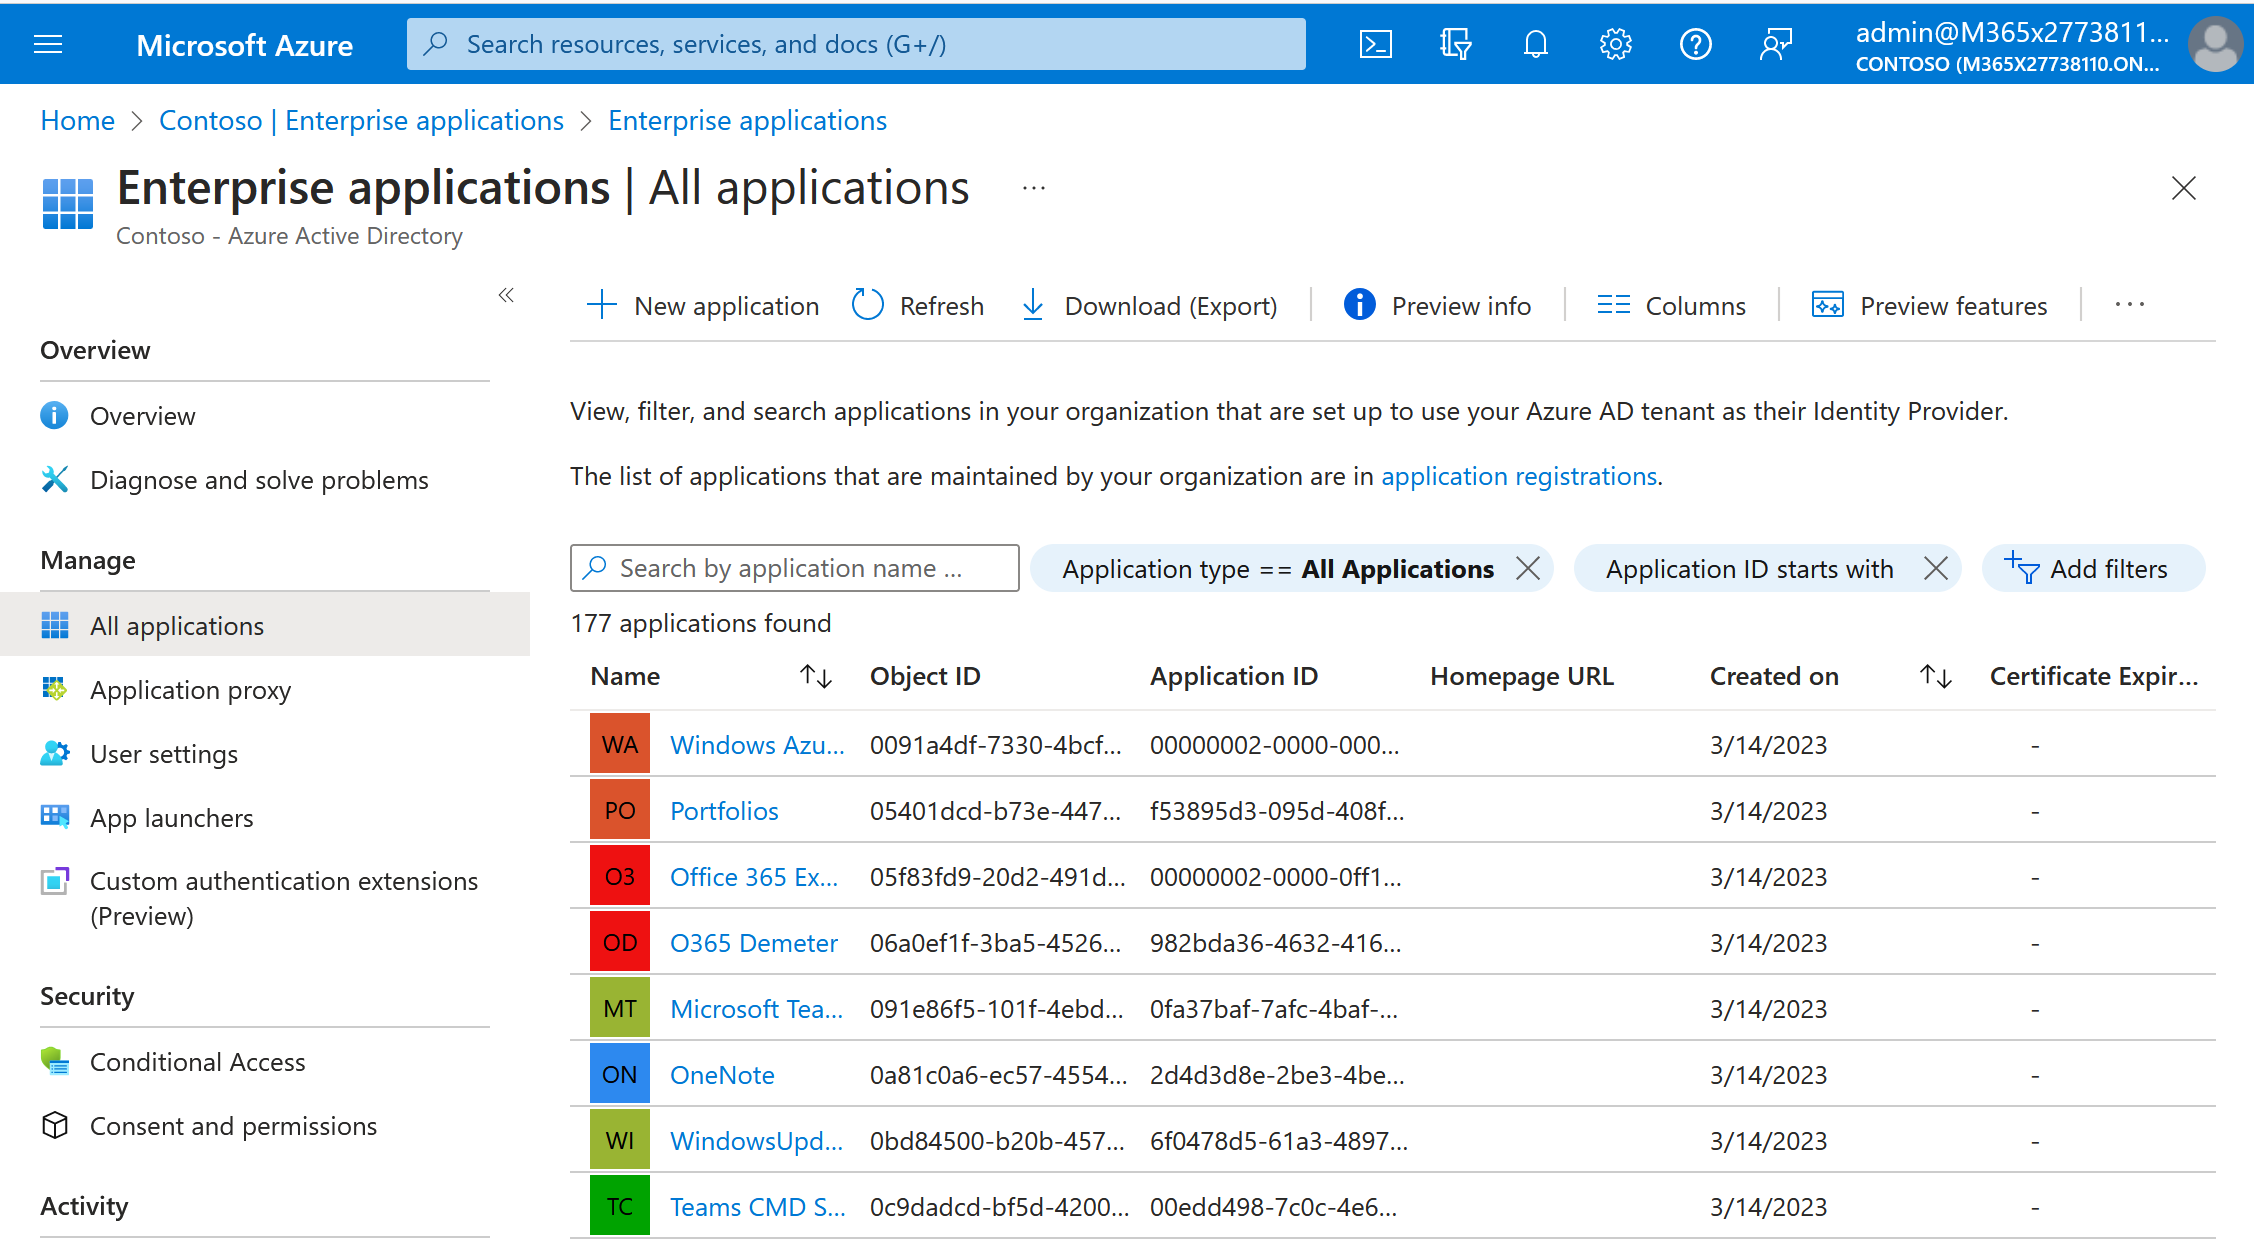
Task: Click the Refresh toolbar button
Action: pos(918,305)
